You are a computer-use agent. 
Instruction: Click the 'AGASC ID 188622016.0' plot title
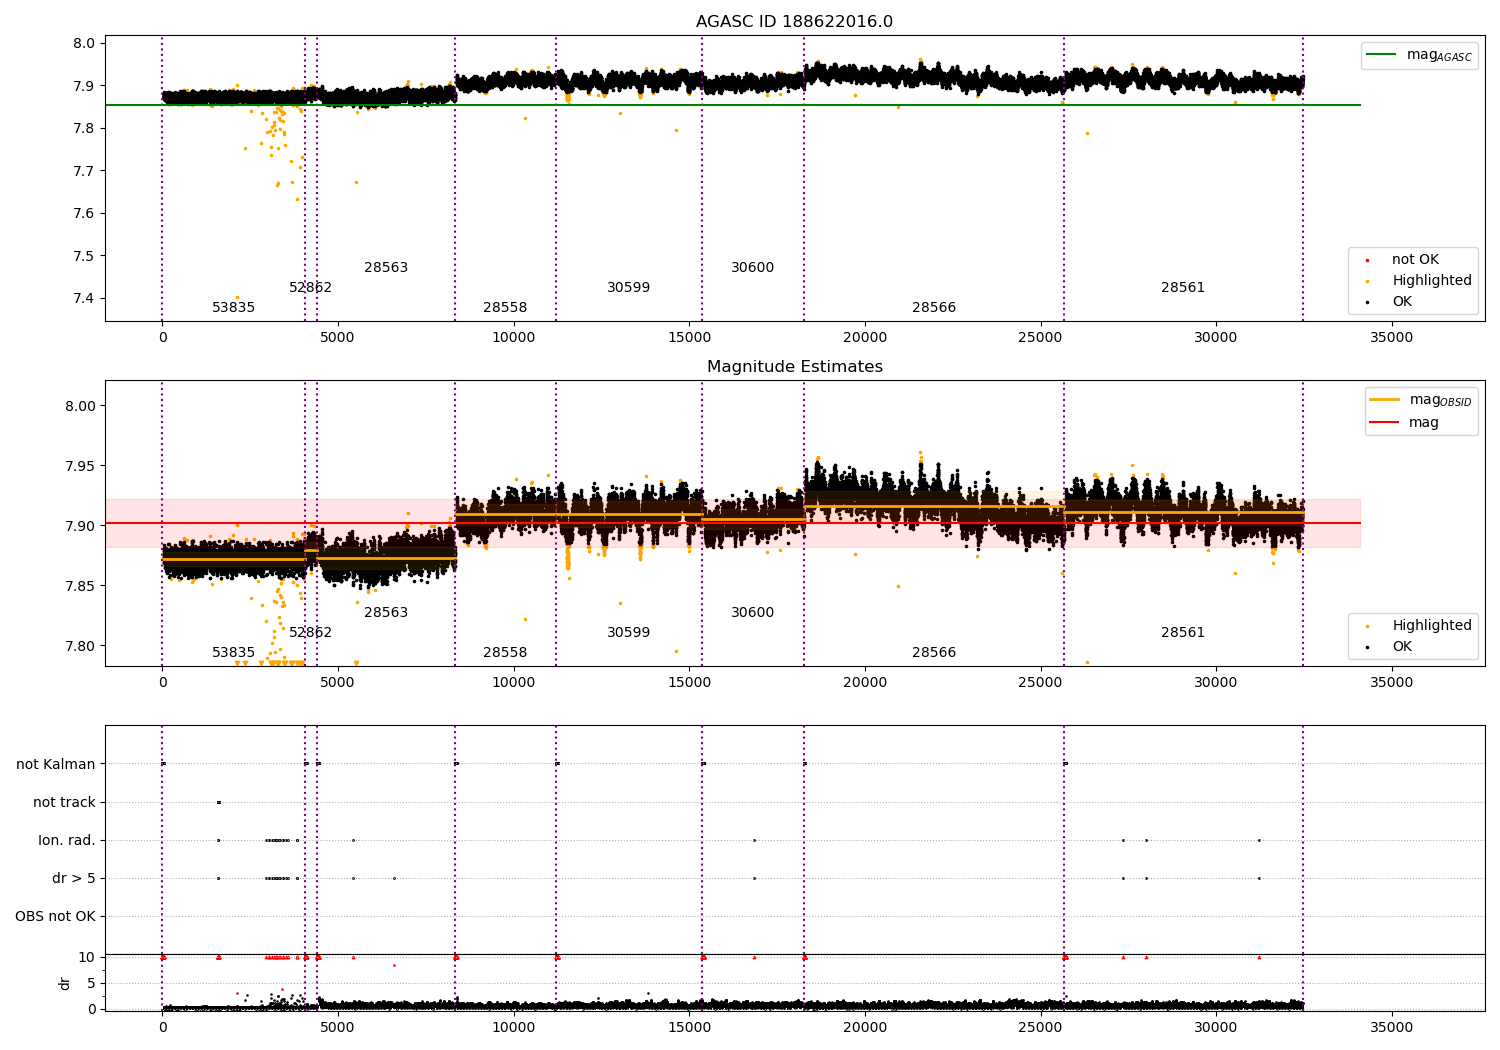[x=794, y=22]
